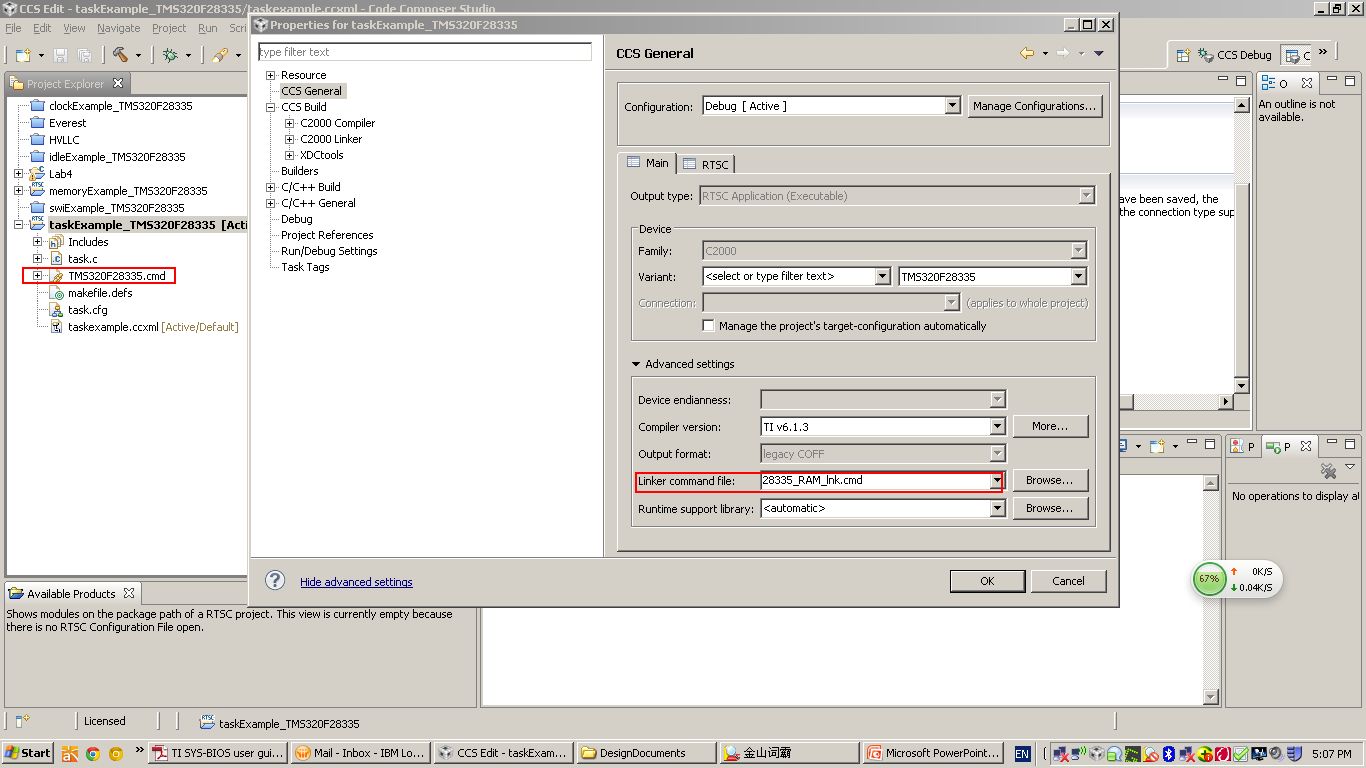Expand the Resource tree node
Image resolution: width=1366 pixels, height=768 pixels.
coord(270,75)
